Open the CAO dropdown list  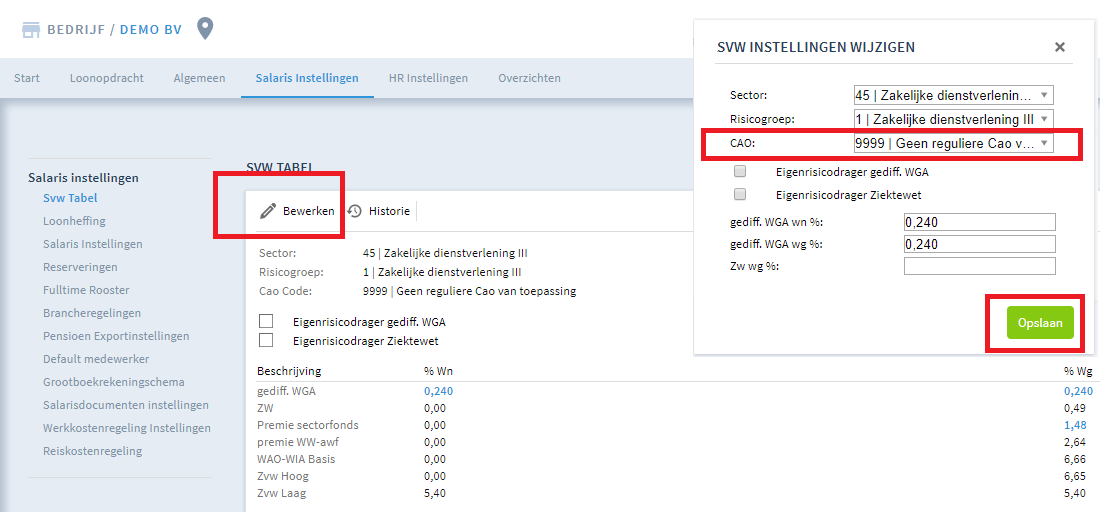tap(953, 143)
